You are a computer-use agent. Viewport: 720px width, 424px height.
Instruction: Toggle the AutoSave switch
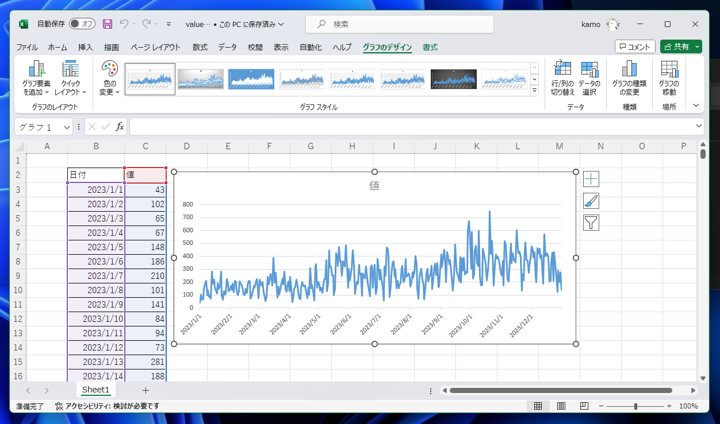82,24
